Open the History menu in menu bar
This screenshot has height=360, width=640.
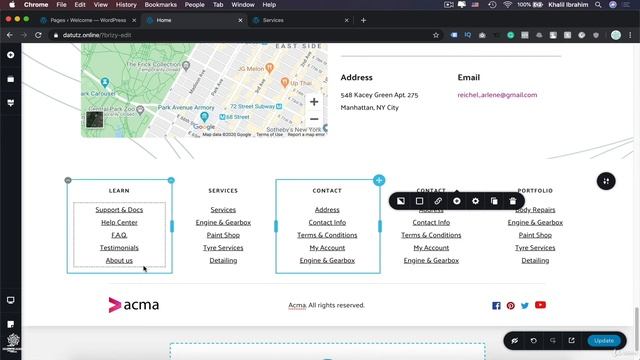126,4
